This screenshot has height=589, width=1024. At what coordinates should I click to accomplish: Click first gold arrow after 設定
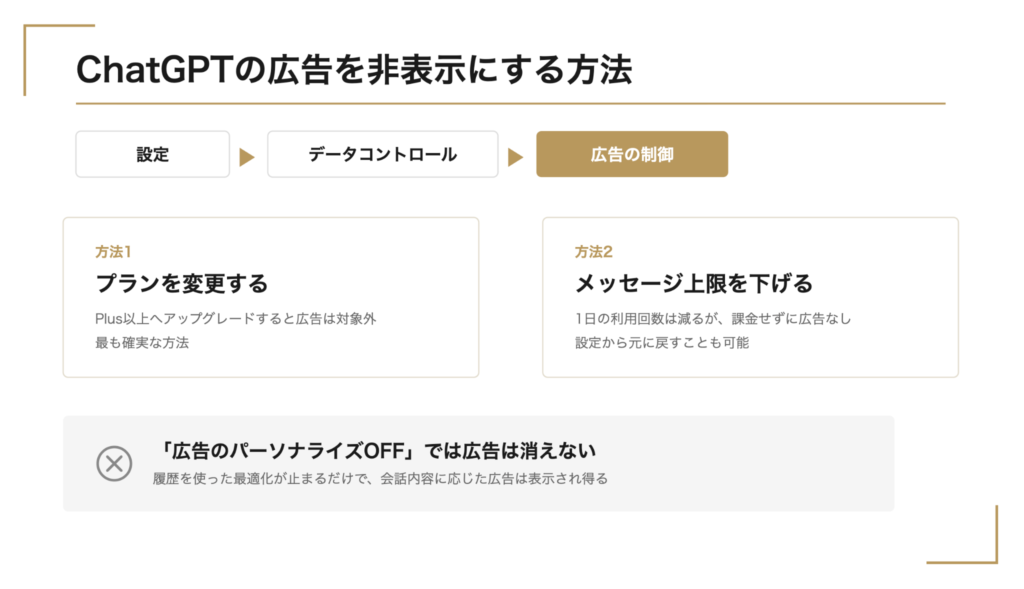point(247,157)
